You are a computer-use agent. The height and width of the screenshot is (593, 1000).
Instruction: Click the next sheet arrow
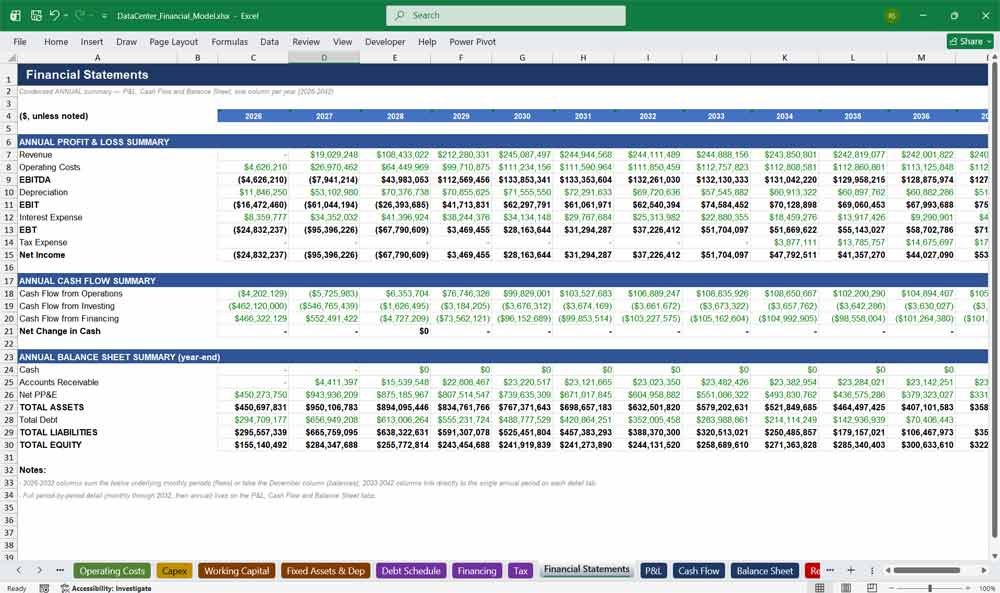click(x=39, y=570)
